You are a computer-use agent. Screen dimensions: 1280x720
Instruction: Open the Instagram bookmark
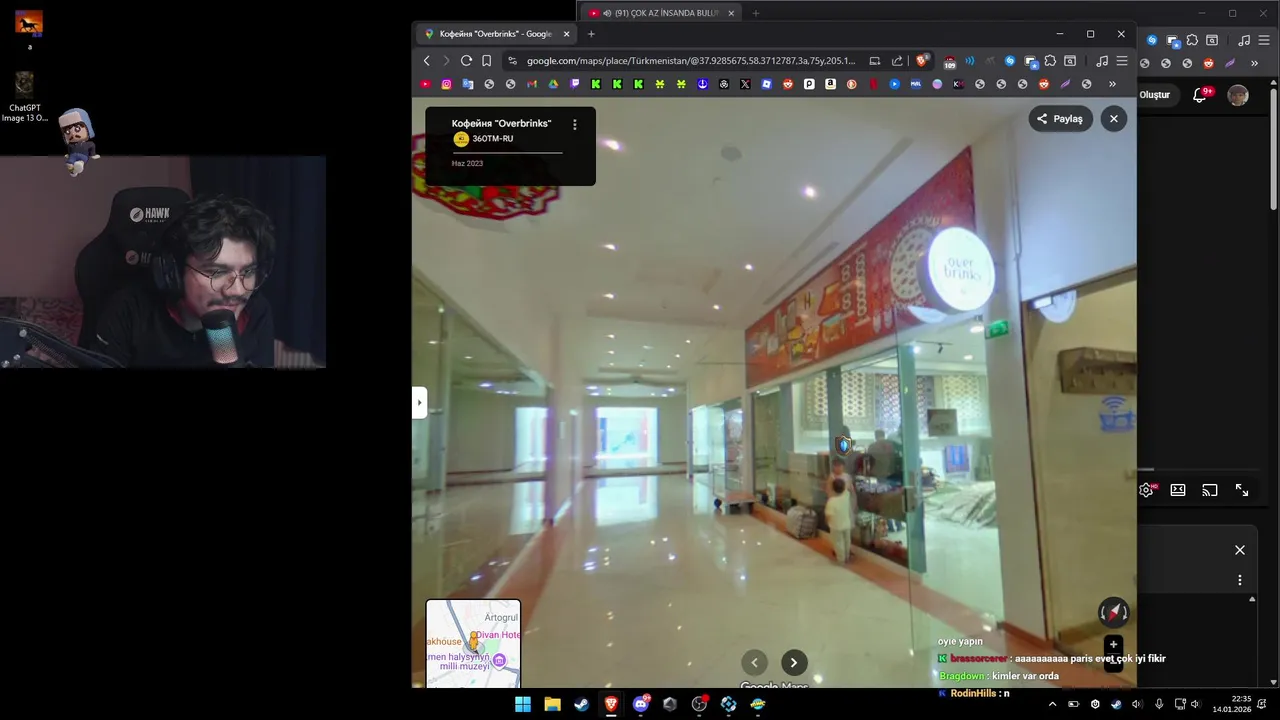tap(446, 84)
